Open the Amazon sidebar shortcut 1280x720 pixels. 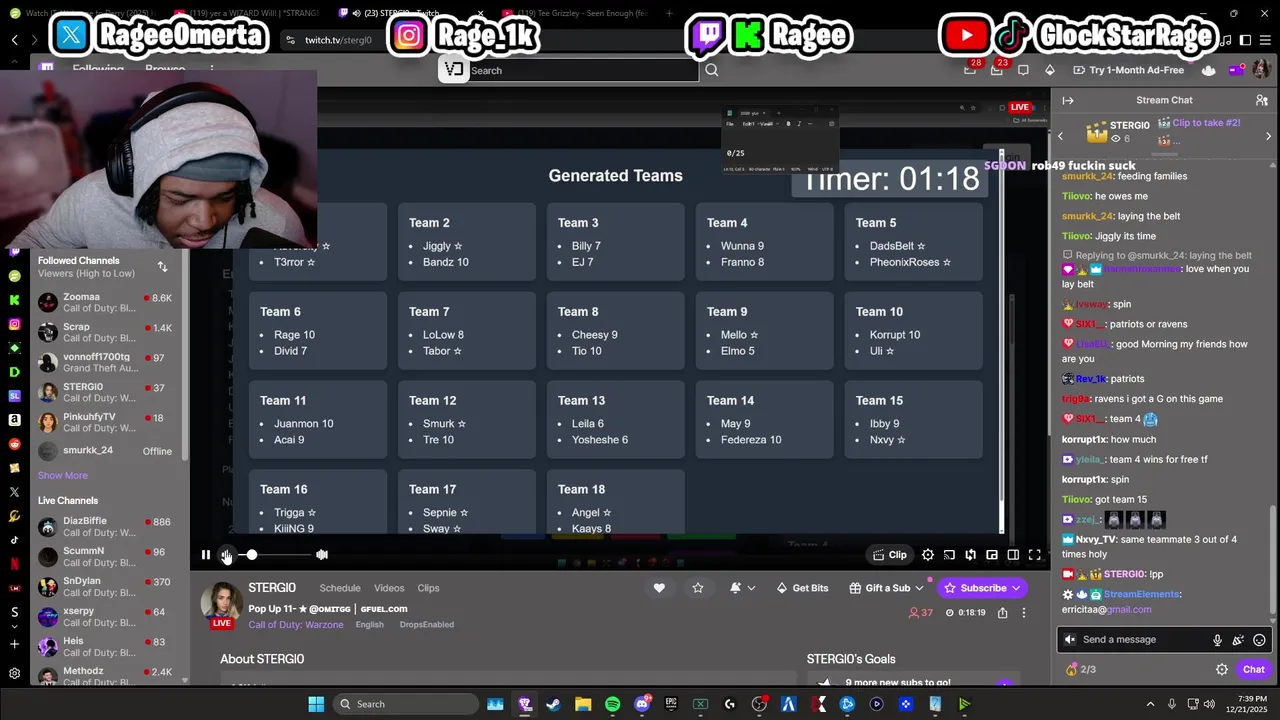[14, 420]
